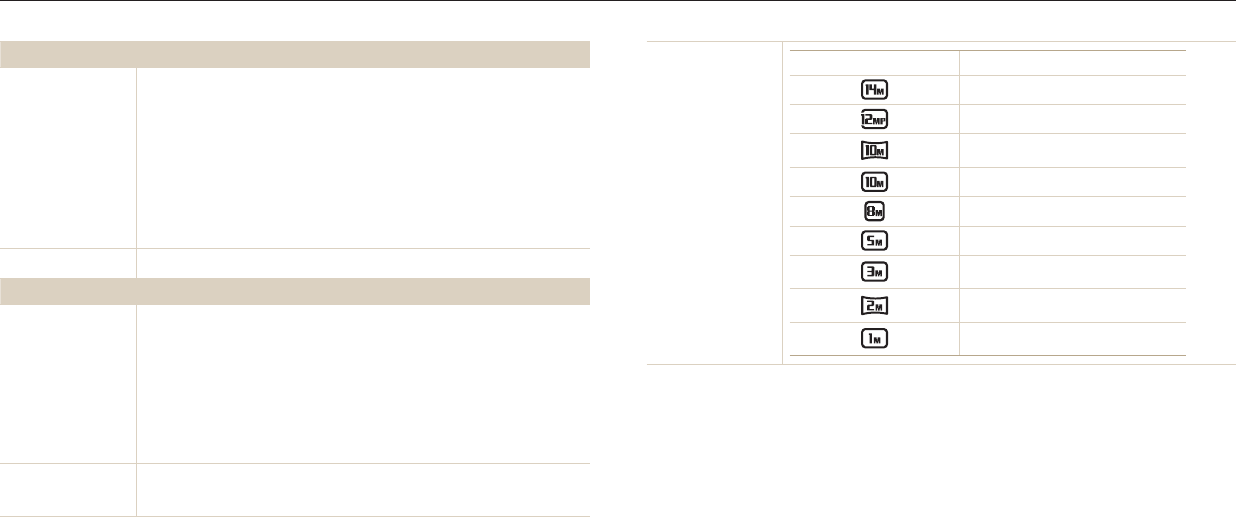Click the topmost beige section header bar
1236x517 pixels.
click(x=295, y=54)
